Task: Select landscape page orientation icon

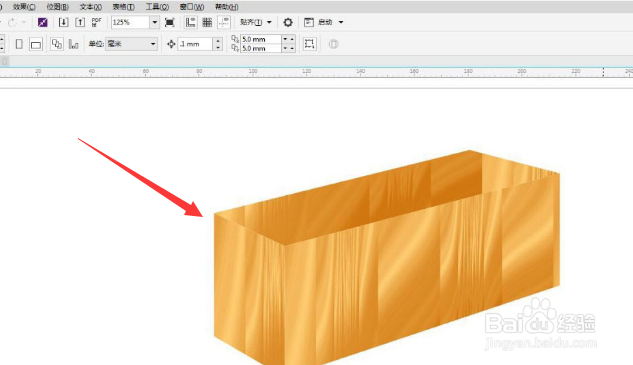Action: coord(36,44)
